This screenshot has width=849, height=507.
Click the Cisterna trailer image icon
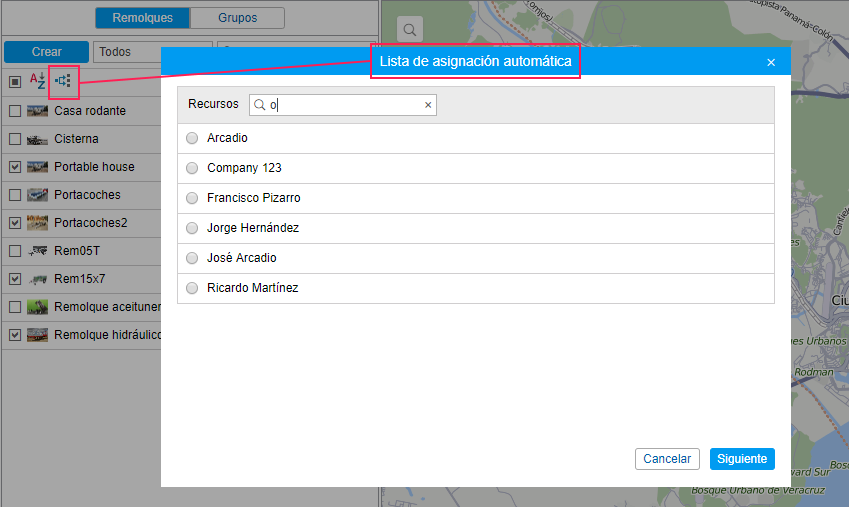[x=37, y=139]
